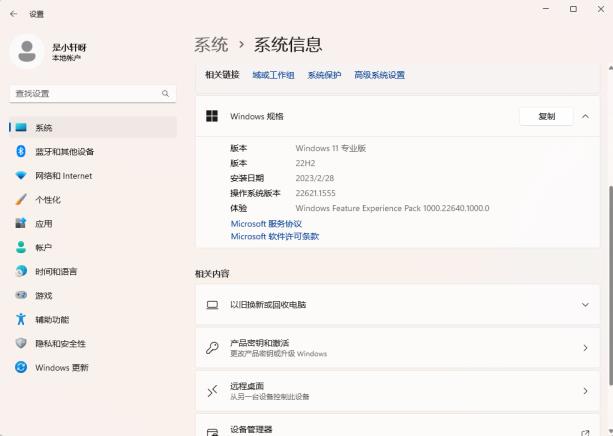Click the 个性化 paintbrush icon
The width and height of the screenshot is (613, 436).
tap(21, 199)
